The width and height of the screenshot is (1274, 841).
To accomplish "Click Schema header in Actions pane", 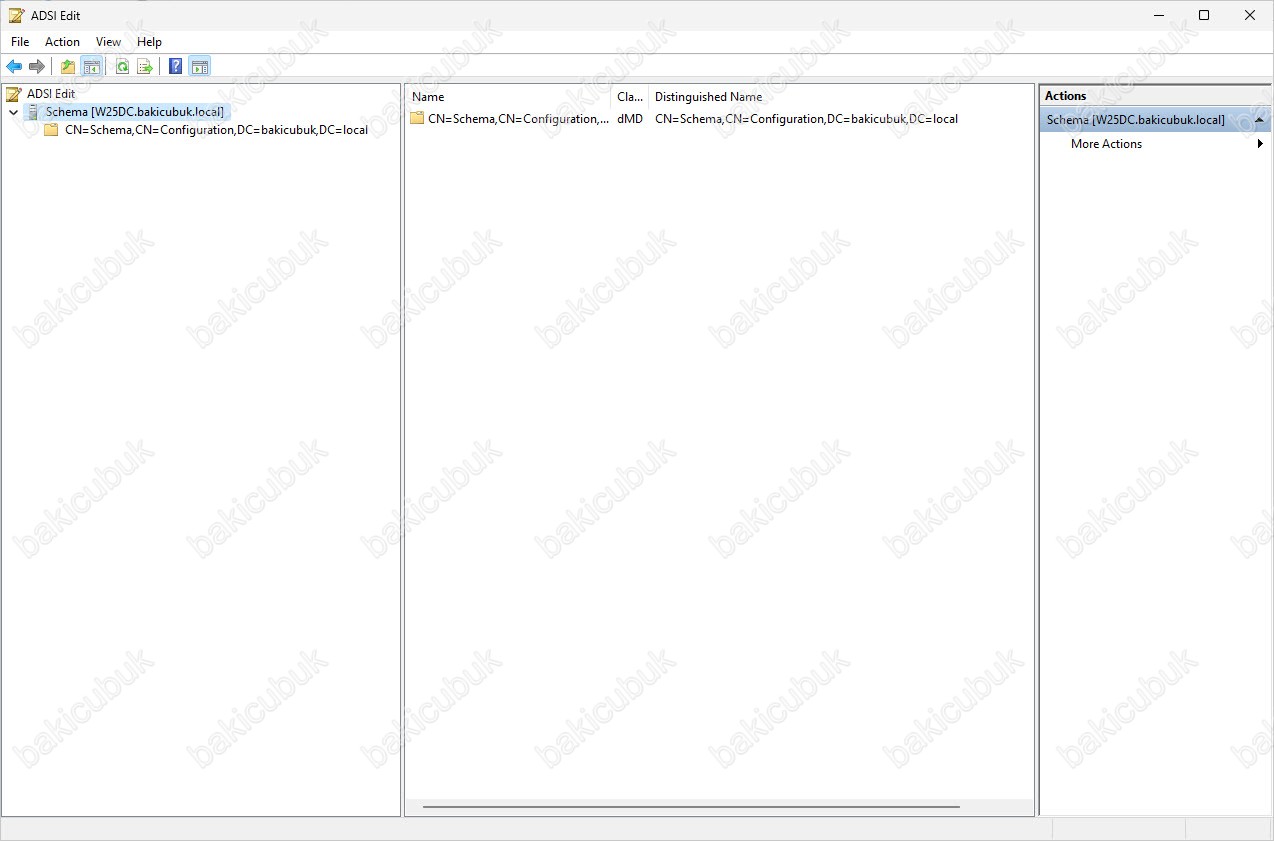I will tap(1155, 120).
